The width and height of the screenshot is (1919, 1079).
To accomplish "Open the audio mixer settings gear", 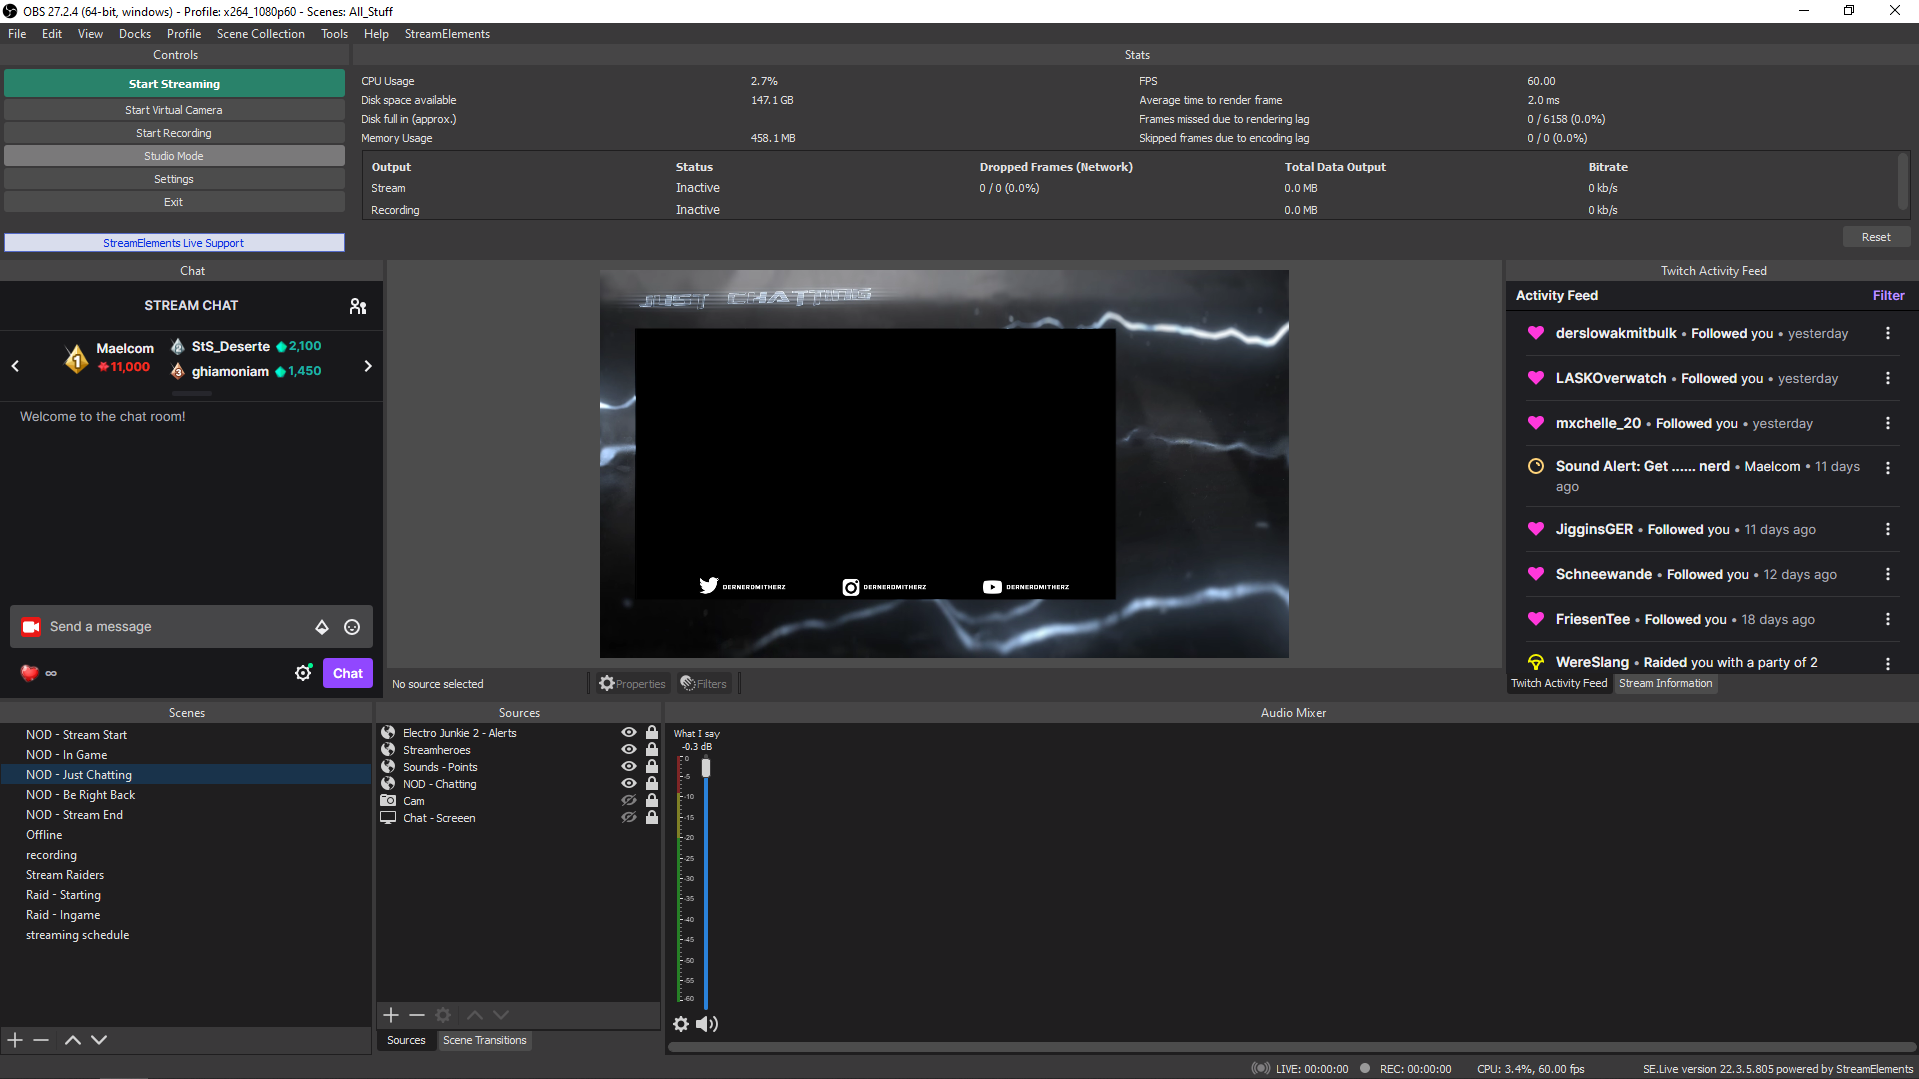I will coord(681,1024).
